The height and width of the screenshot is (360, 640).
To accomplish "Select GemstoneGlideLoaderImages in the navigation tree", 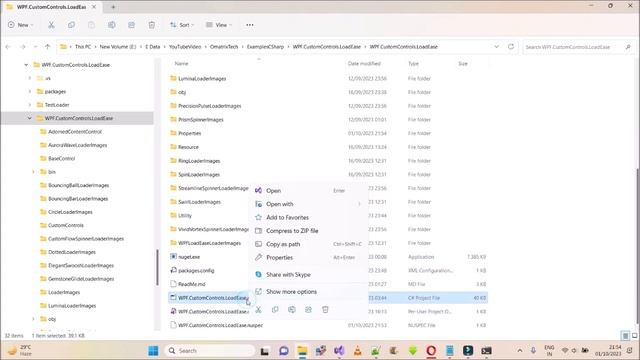I will (x=81, y=279).
